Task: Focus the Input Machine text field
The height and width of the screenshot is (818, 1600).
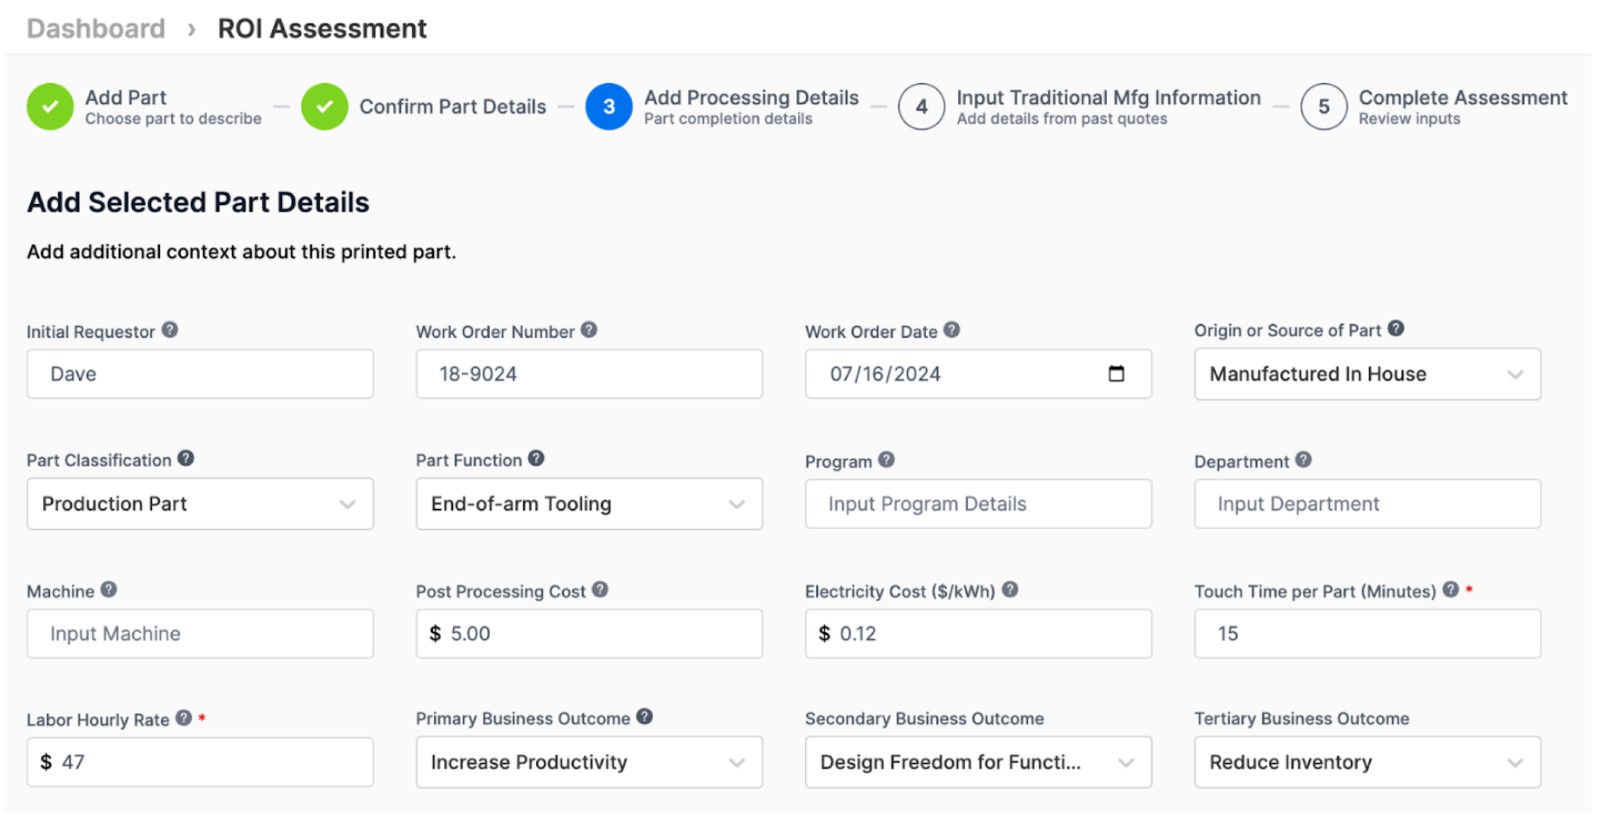Action: point(200,634)
